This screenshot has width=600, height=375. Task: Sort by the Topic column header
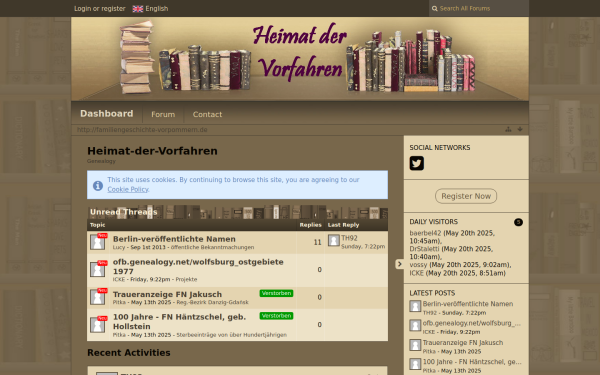click(x=97, y=225)
